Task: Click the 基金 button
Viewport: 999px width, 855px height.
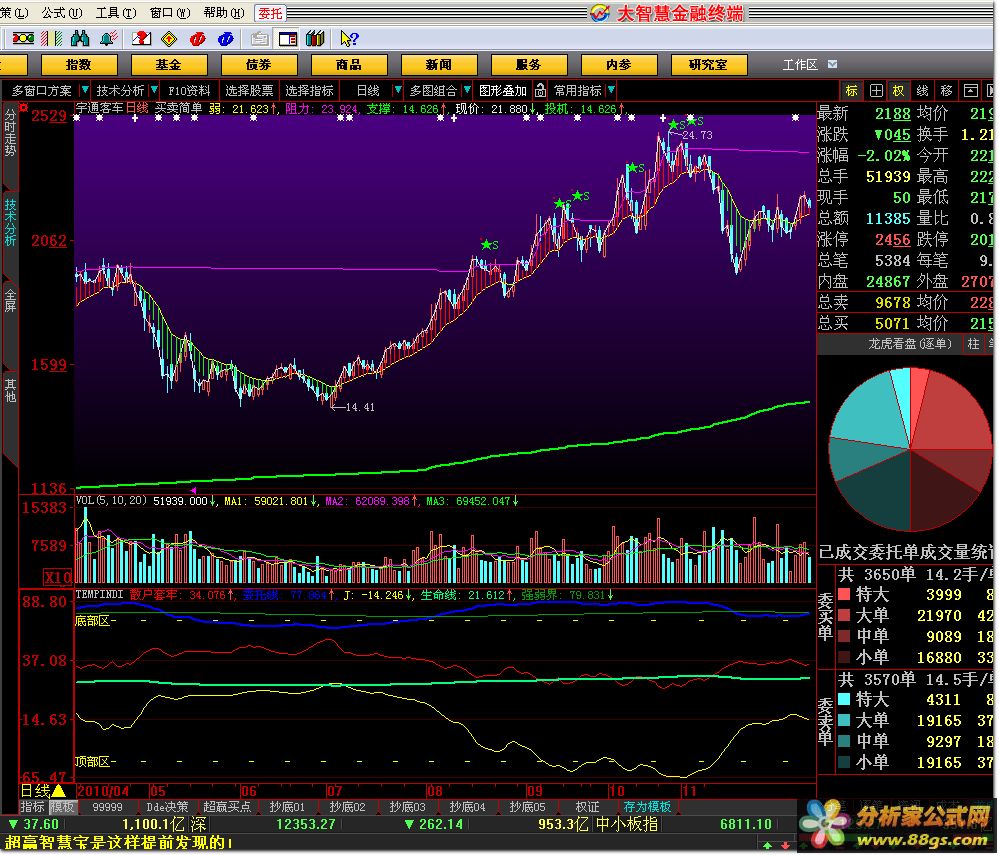Action: coord(169,64)
